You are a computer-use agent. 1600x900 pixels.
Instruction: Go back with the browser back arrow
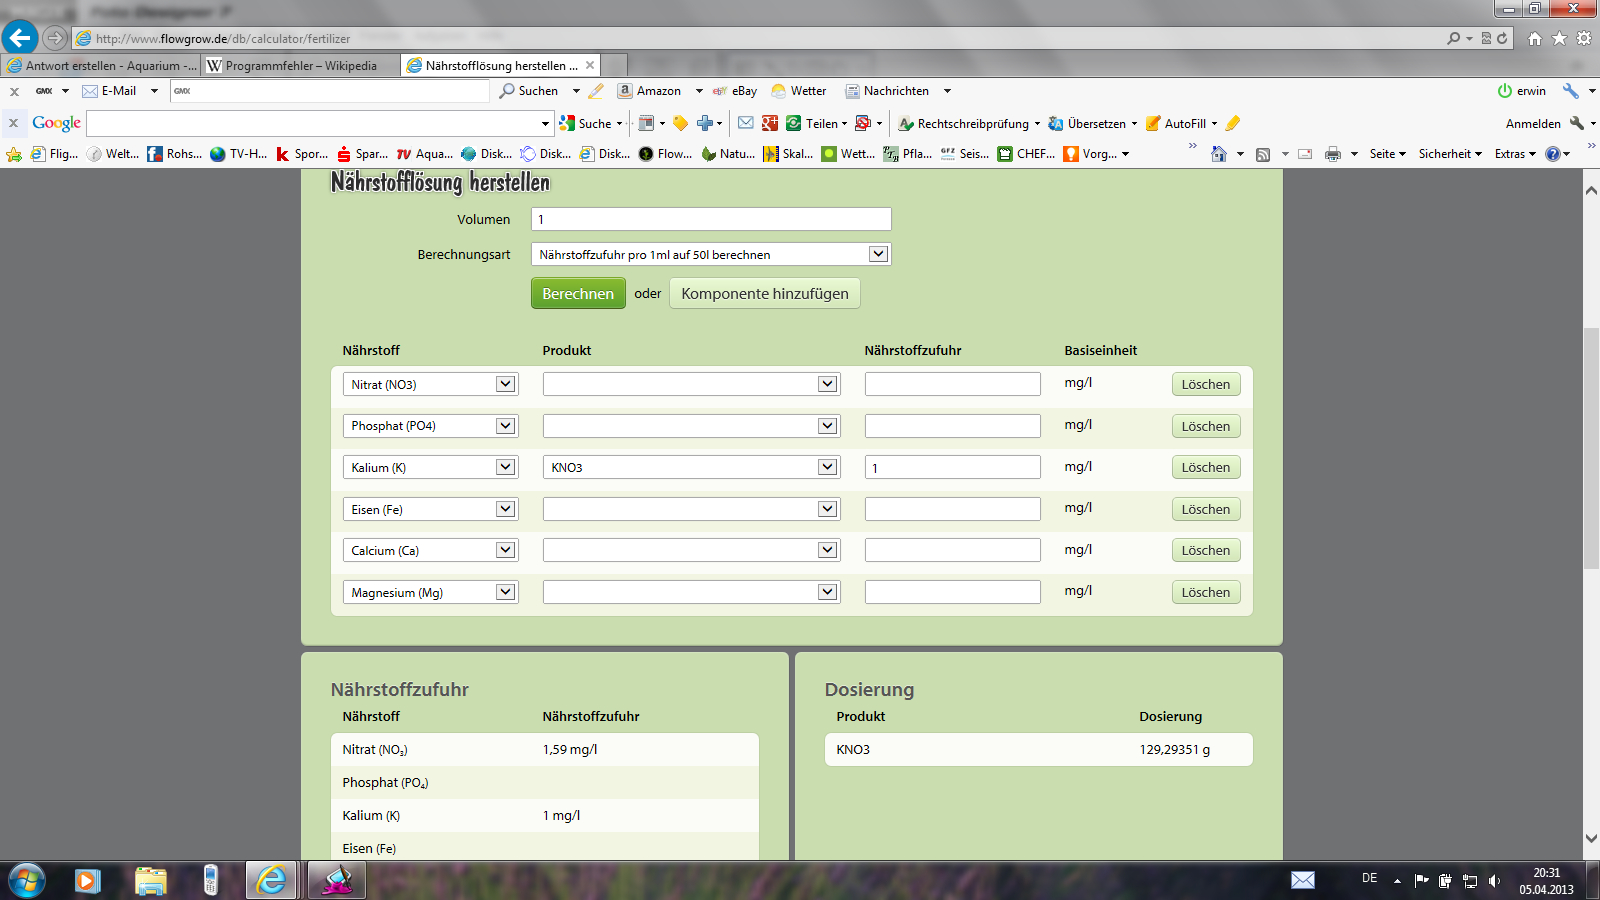point(20,38)
